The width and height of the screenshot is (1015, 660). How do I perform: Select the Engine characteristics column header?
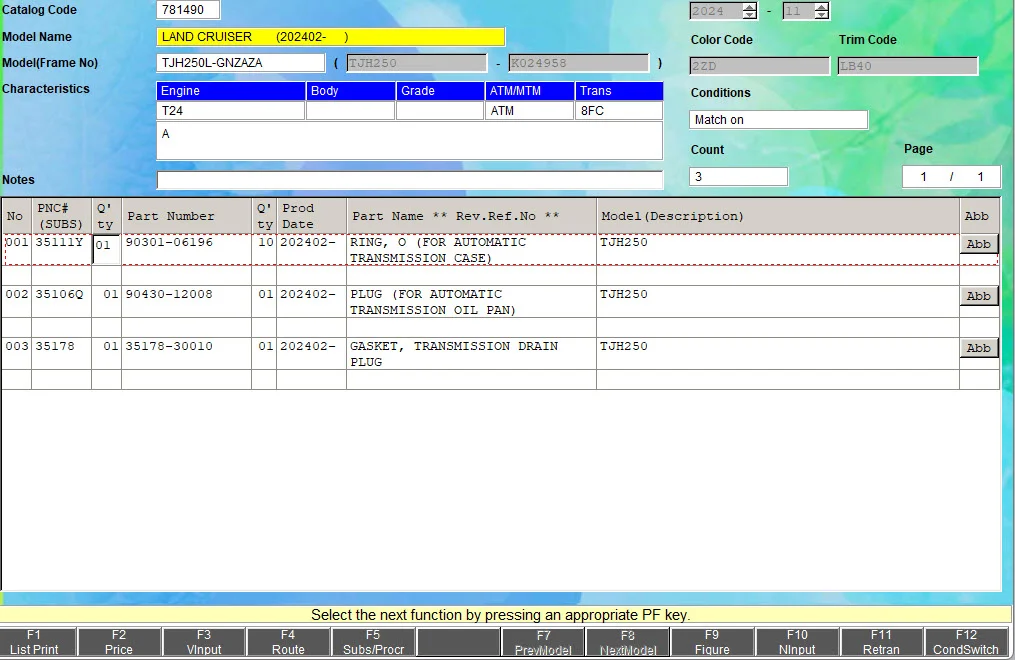230,91
